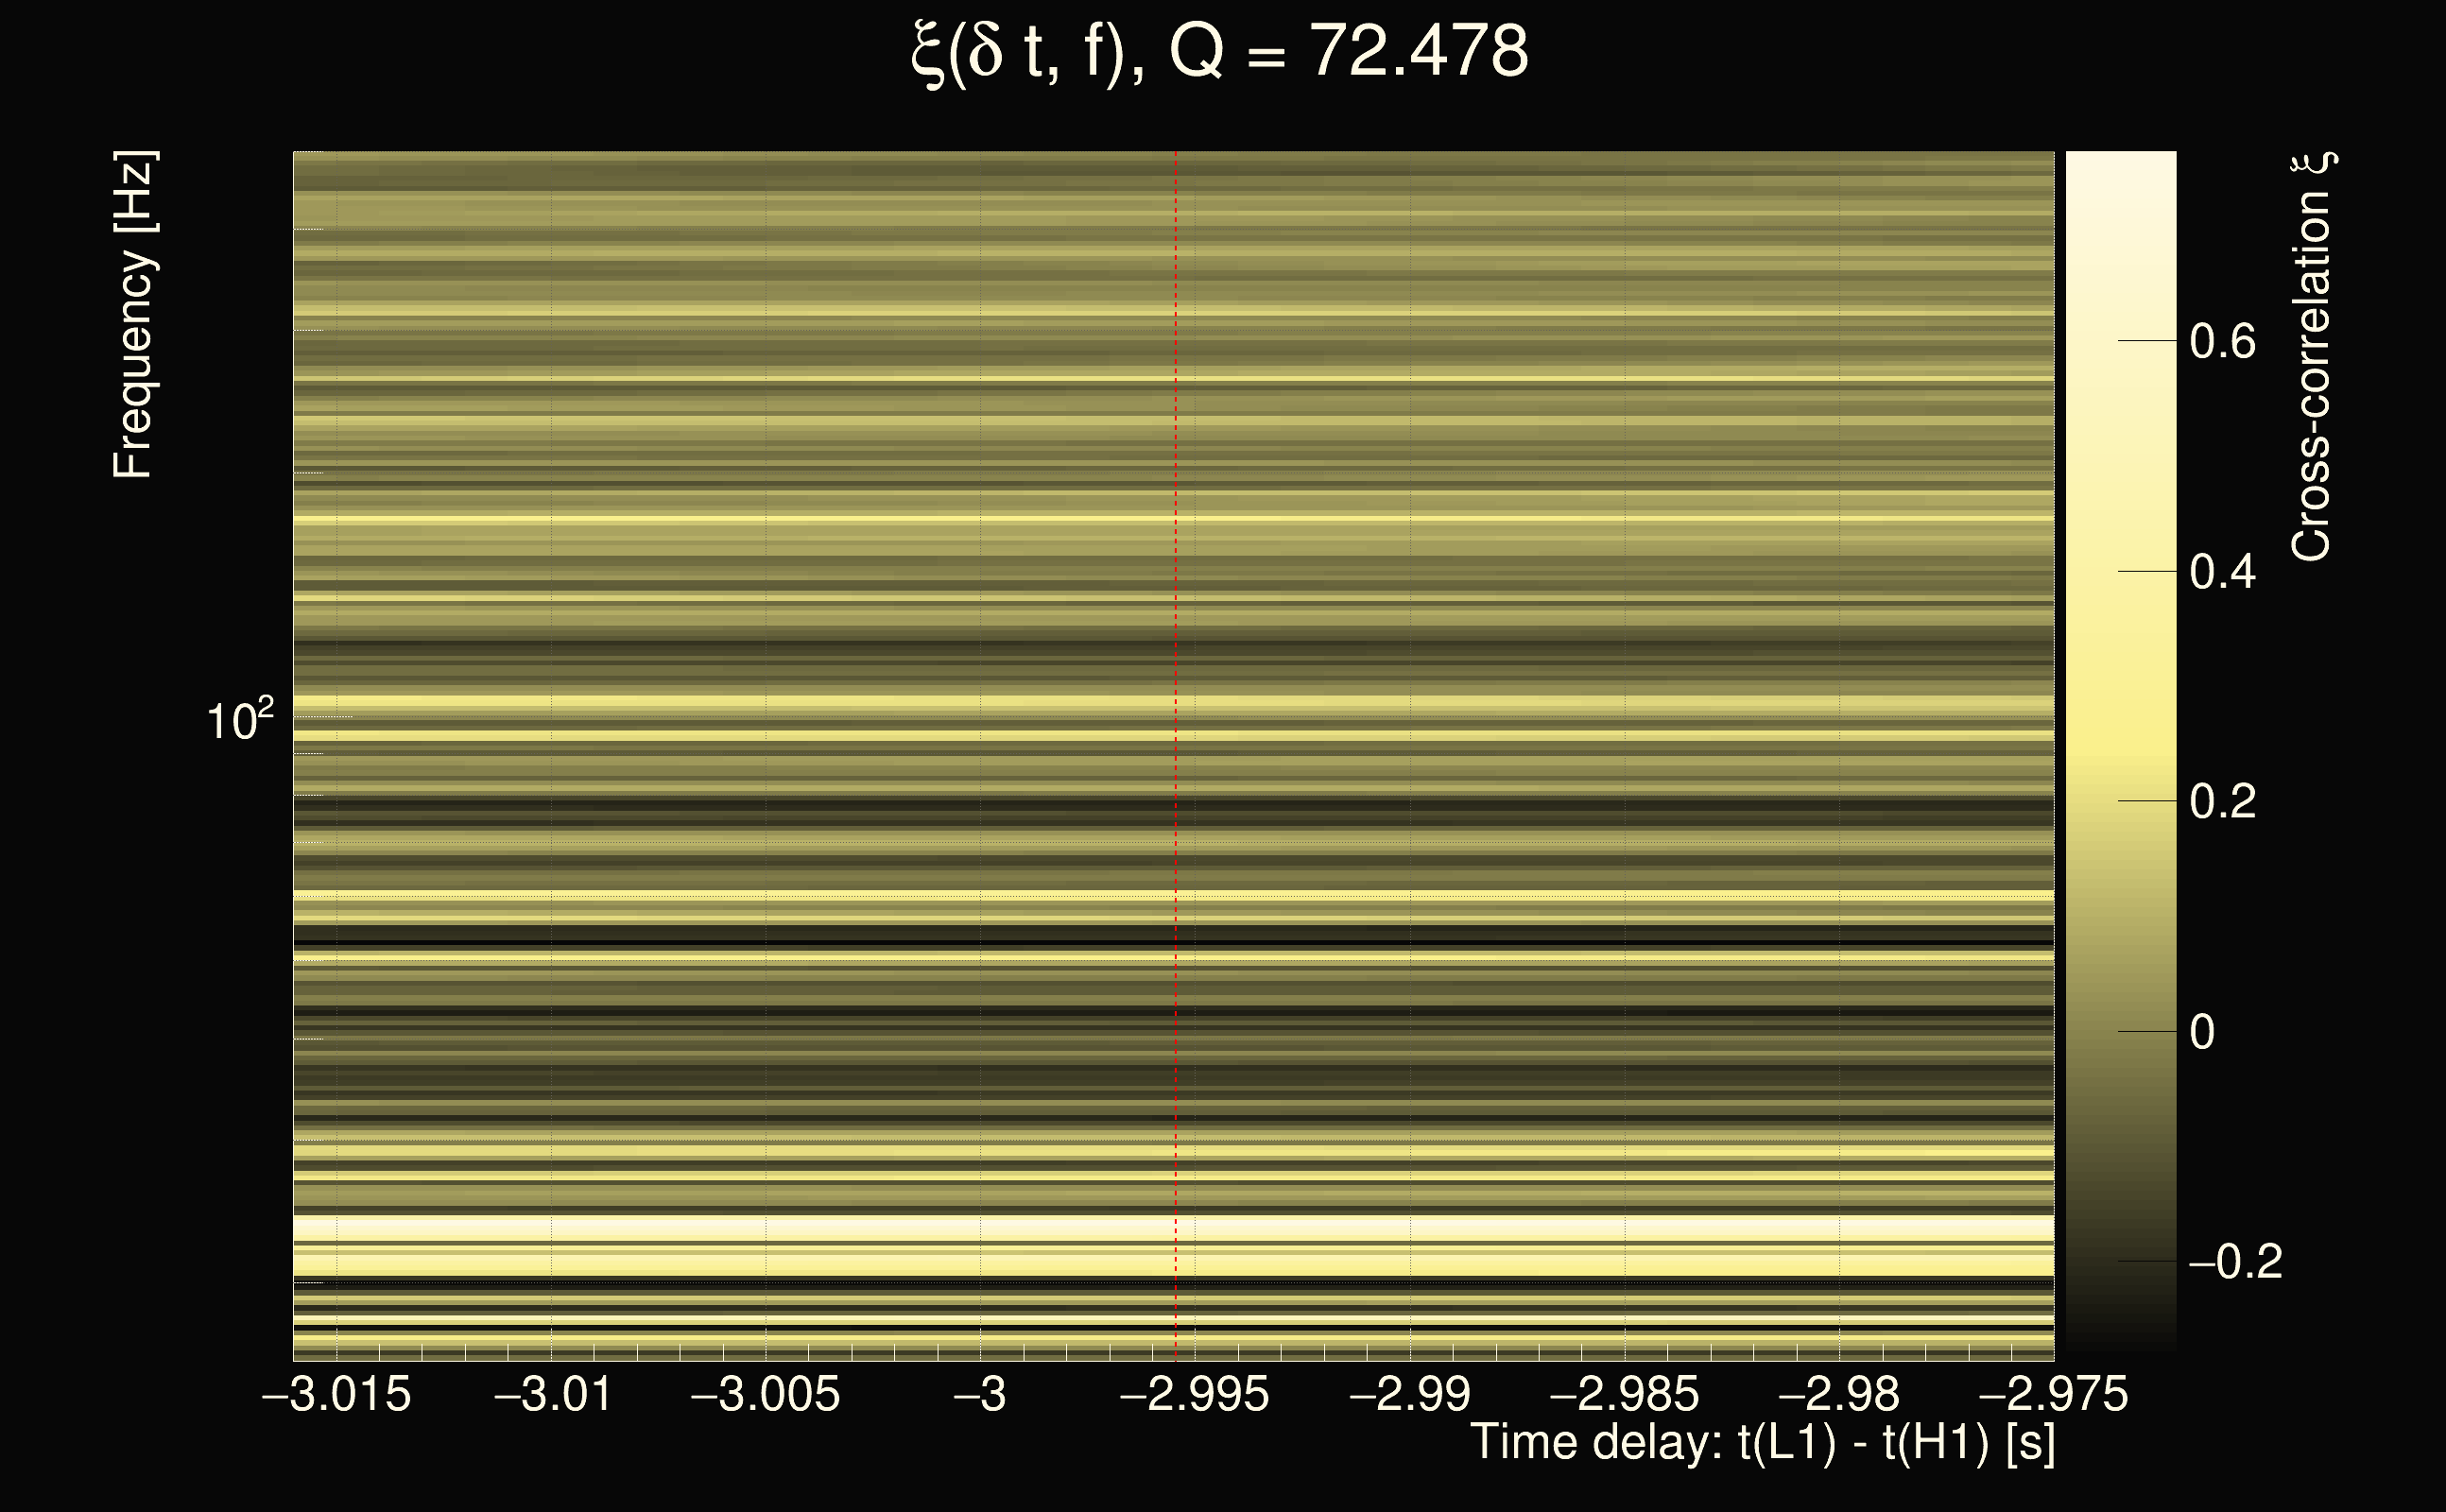Click the plot title showing Q = 72.478
The height and width of the screenshot is (1512, 2446).
(x=1220, y=52)
